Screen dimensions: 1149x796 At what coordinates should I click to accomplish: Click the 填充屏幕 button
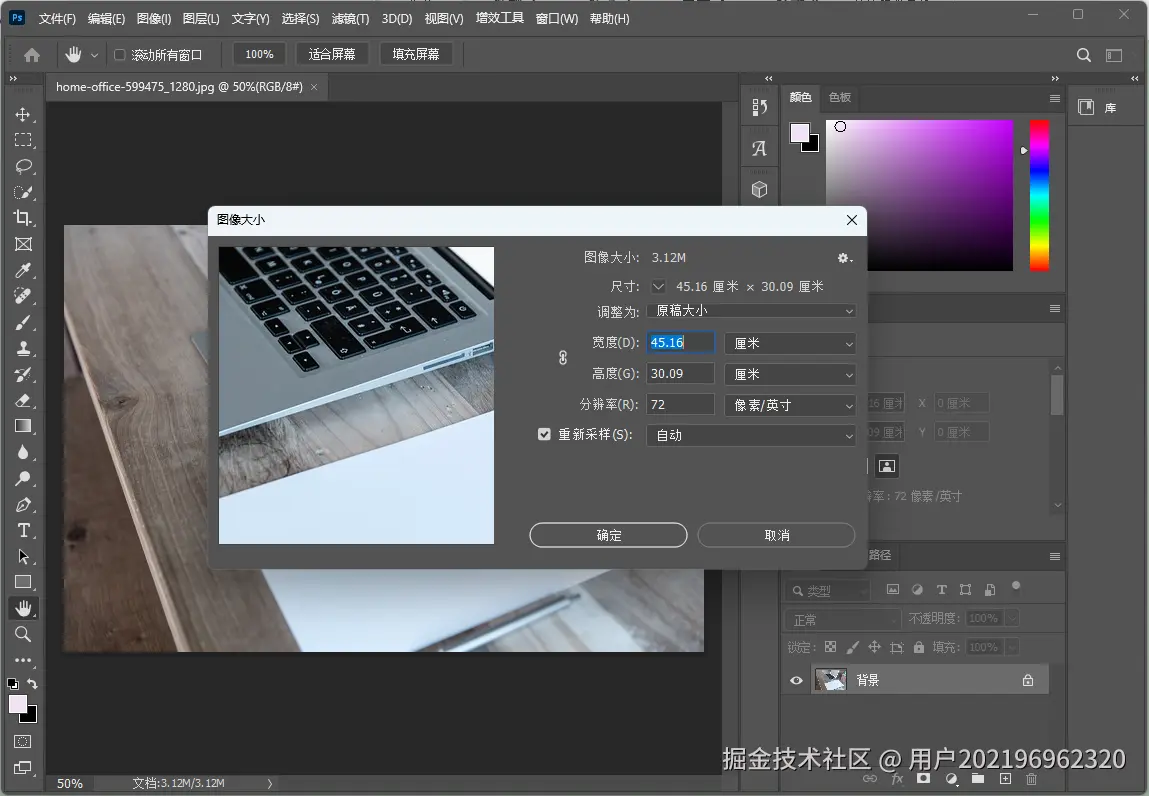(416, 54)
